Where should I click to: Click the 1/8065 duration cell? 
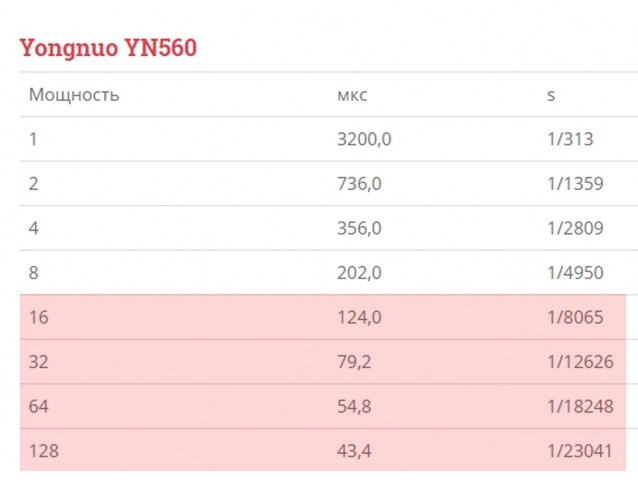pyautogui.click(x=575, y=317)
